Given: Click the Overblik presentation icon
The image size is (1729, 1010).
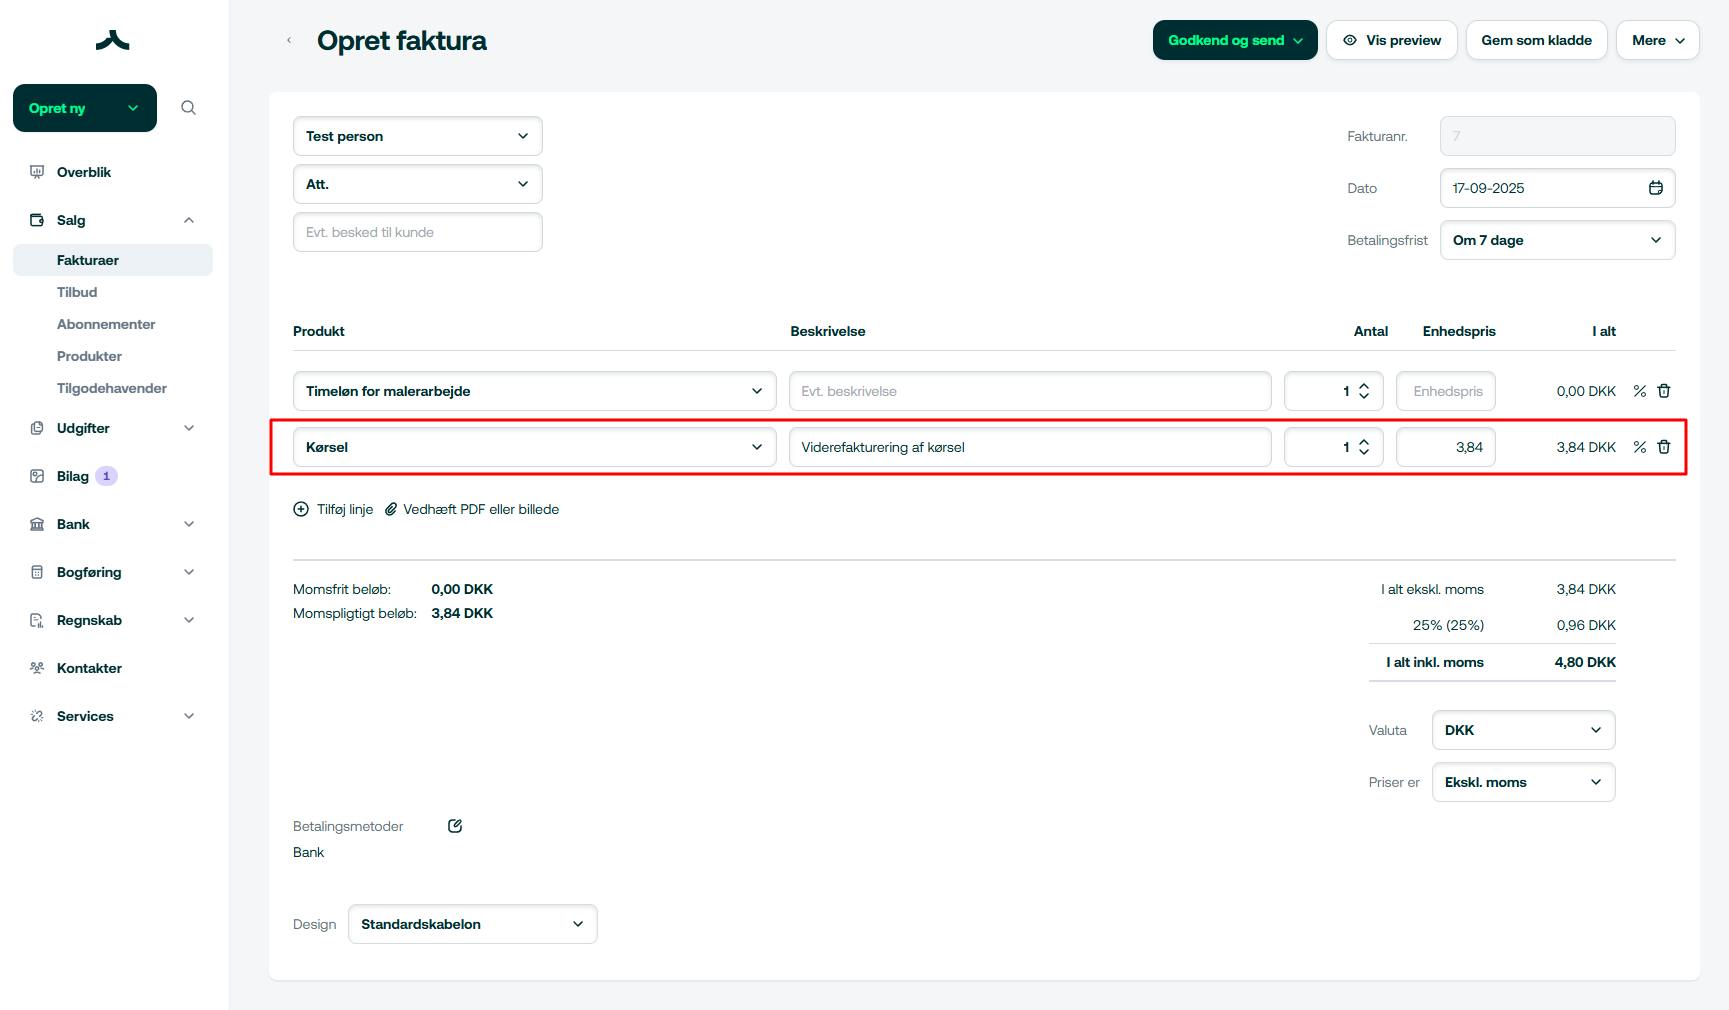Looking at the screenshot, I should (37, 172).
